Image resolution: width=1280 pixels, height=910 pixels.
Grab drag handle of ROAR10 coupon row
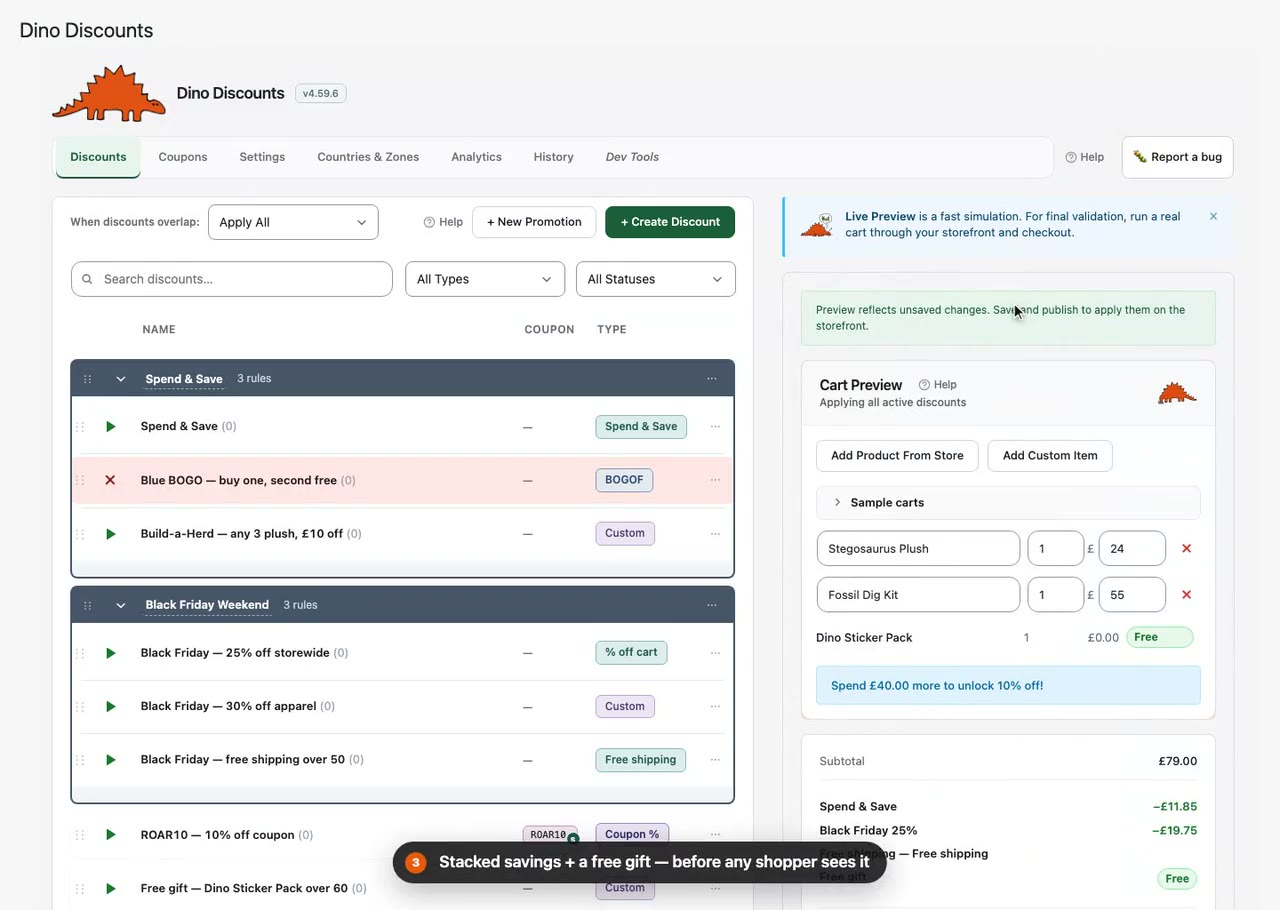(80, 835)
